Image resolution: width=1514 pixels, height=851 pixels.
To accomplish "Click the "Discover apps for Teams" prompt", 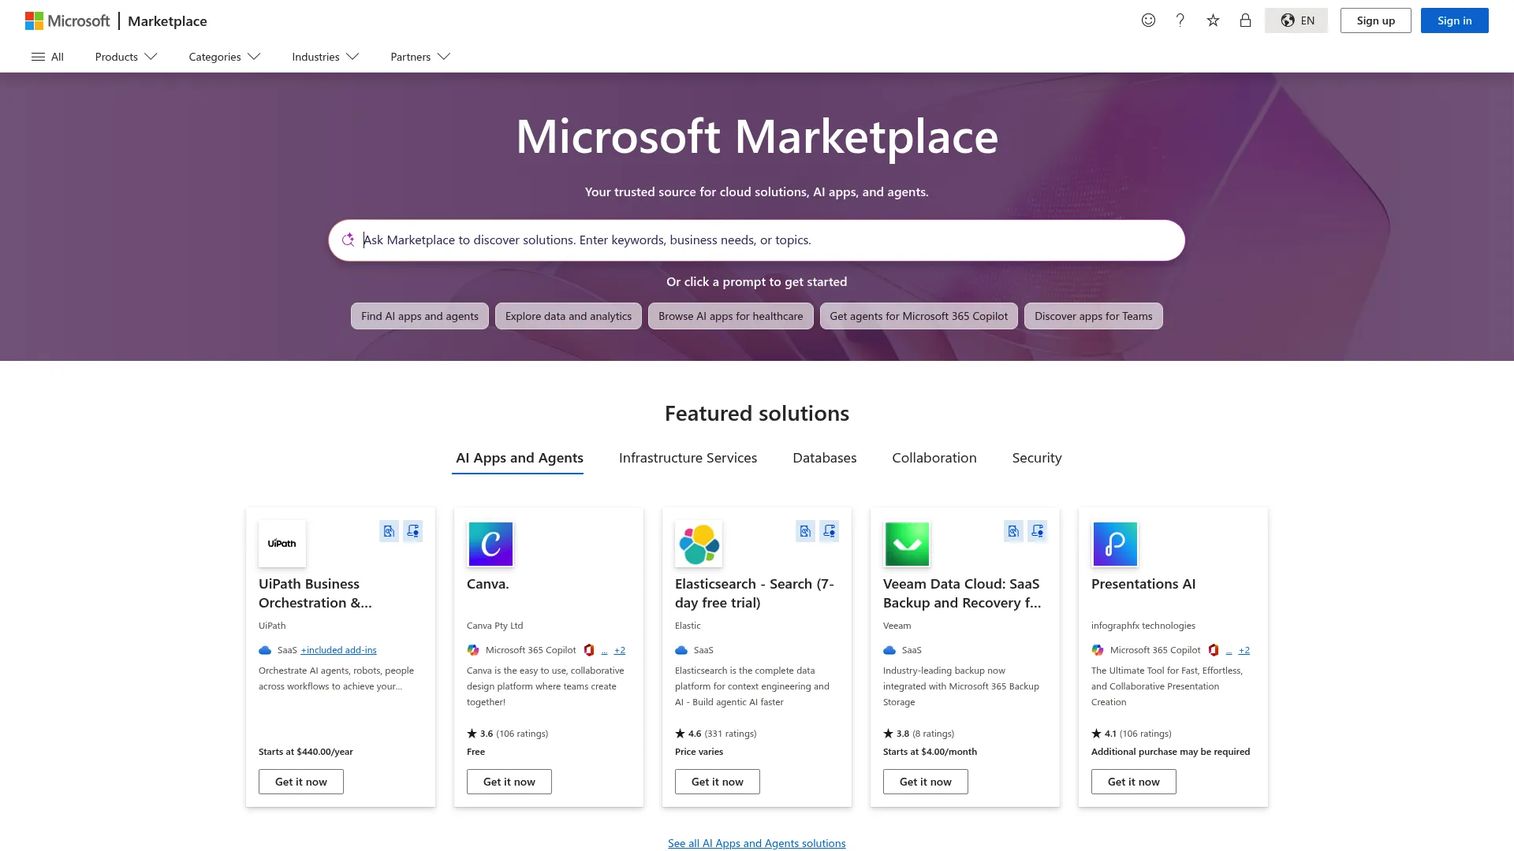I will point(1093,316).
